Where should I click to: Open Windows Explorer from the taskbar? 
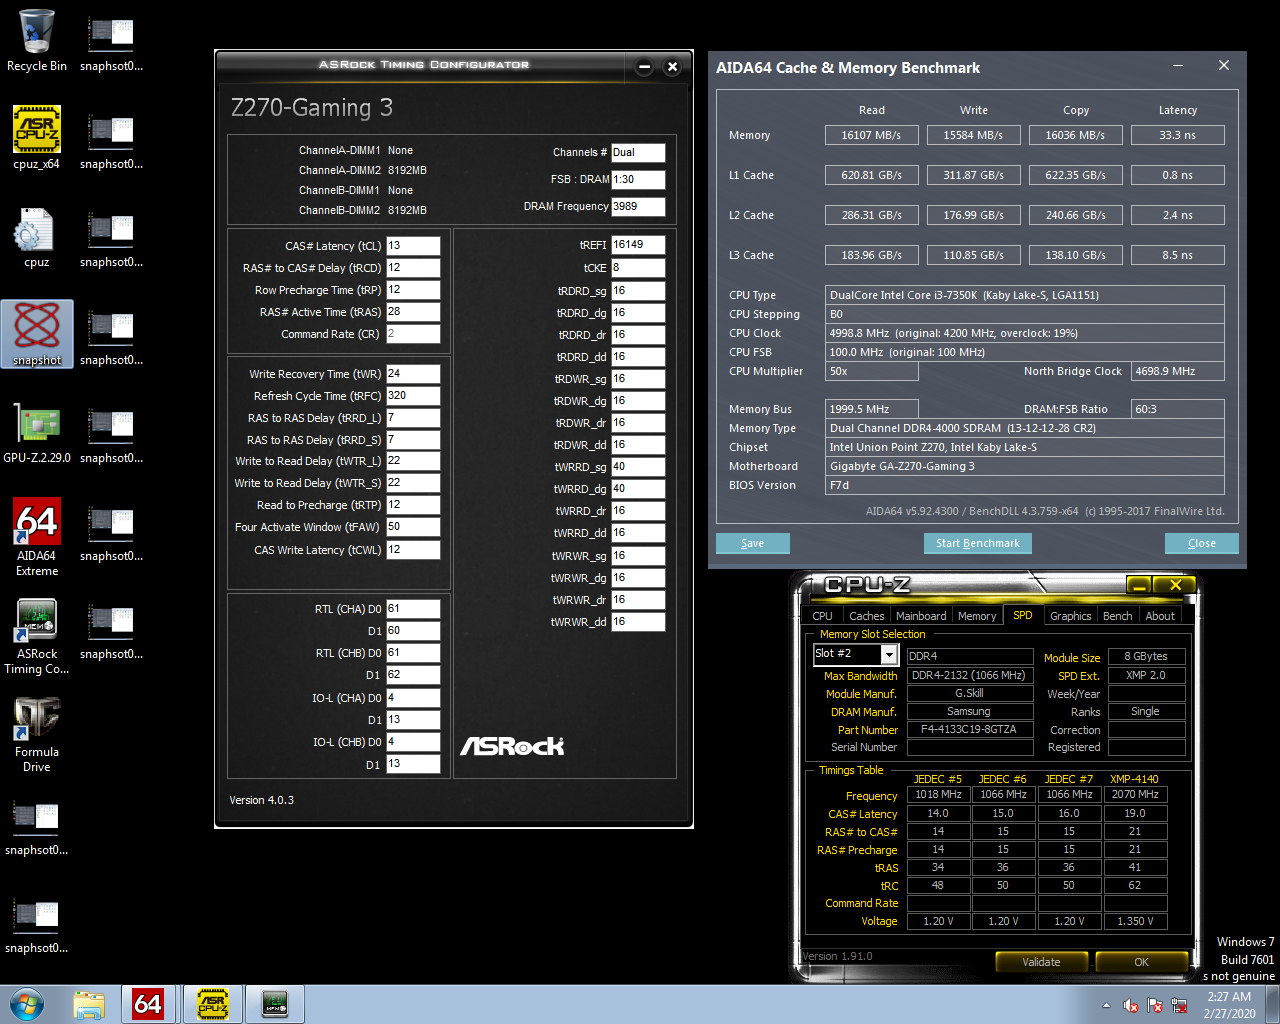click(89, 1004)
